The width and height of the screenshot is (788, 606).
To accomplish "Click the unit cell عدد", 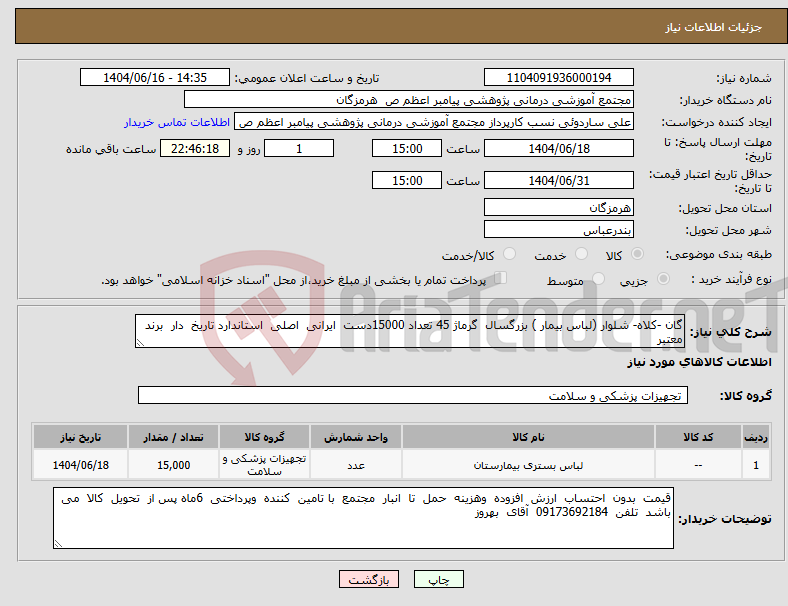I will point(356,465).
